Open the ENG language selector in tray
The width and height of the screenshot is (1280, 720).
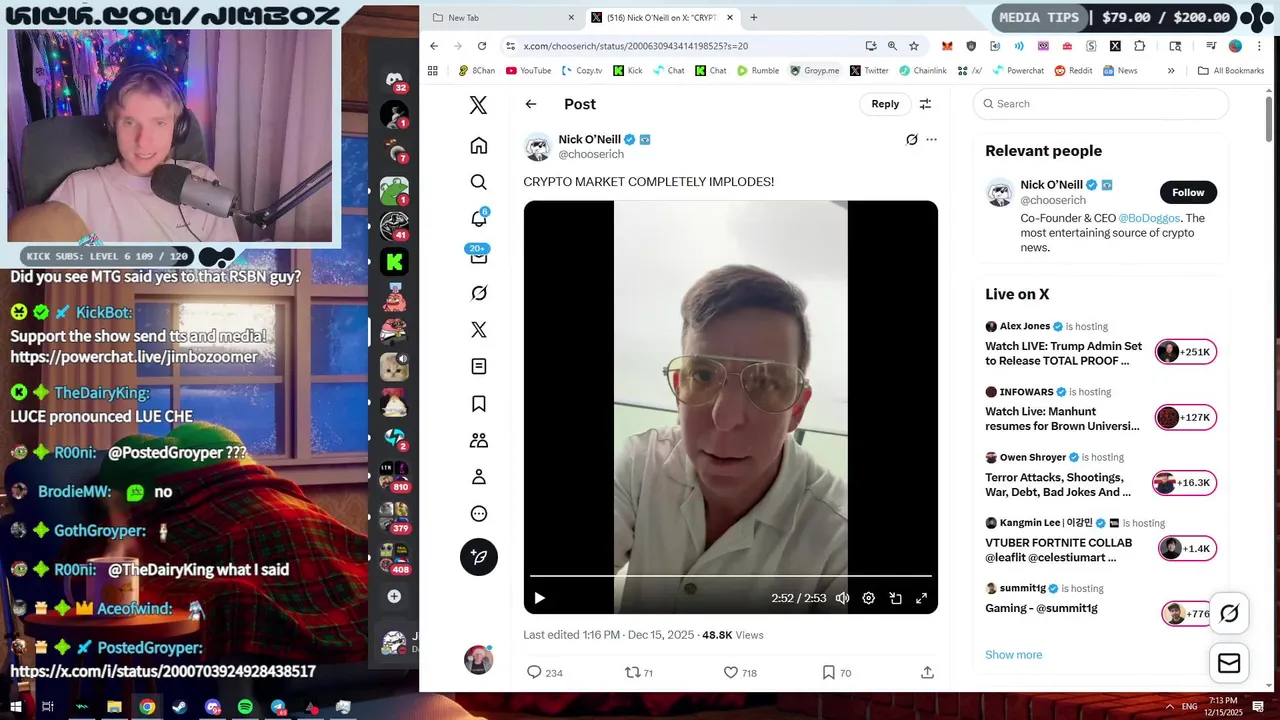pyautogui.click(x=1191, y=707)
